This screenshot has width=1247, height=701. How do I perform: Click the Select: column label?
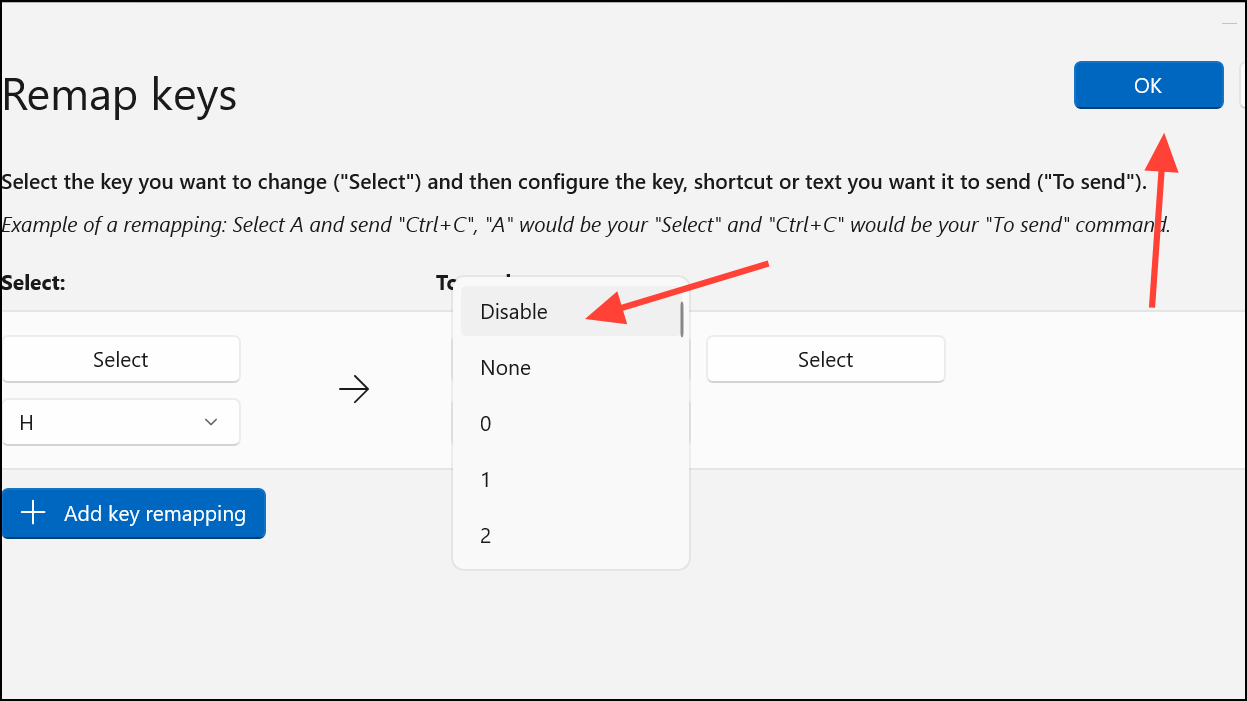pos(33,283)
